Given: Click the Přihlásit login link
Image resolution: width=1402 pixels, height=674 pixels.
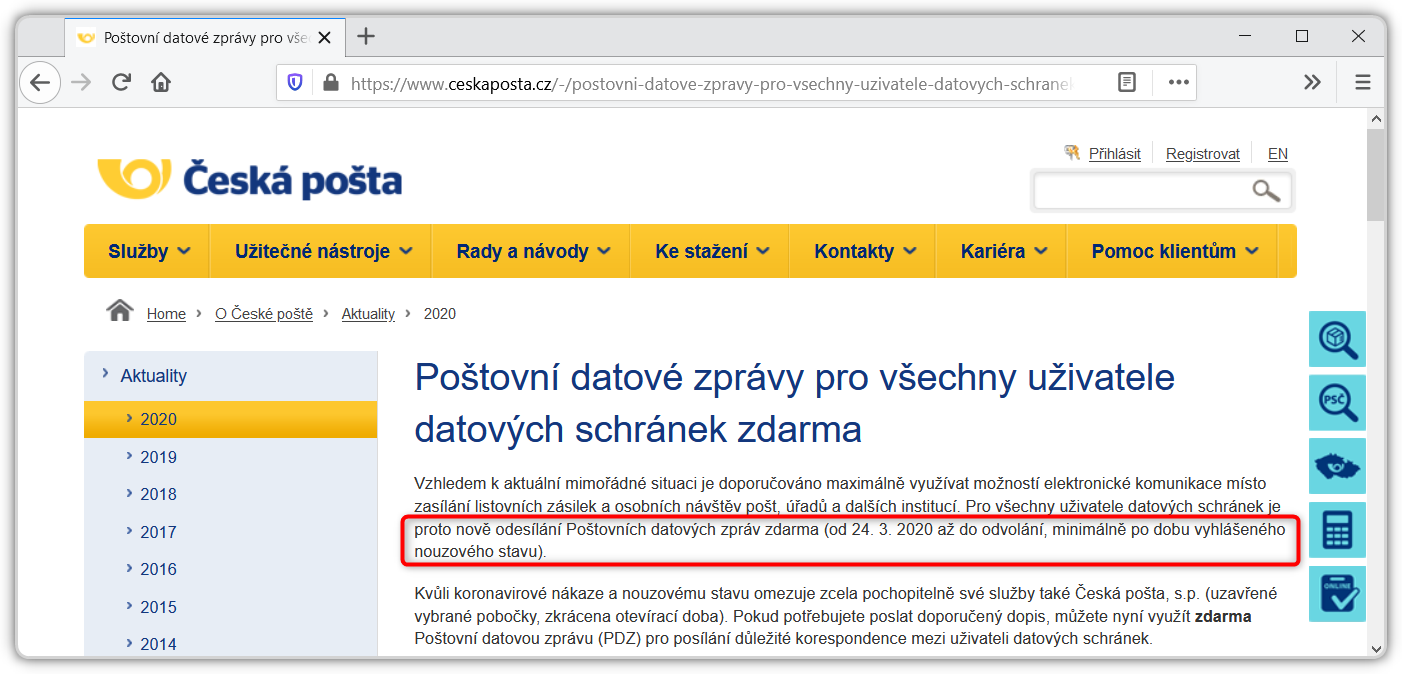Looking at the screenshot, I should click(1115, 154).
